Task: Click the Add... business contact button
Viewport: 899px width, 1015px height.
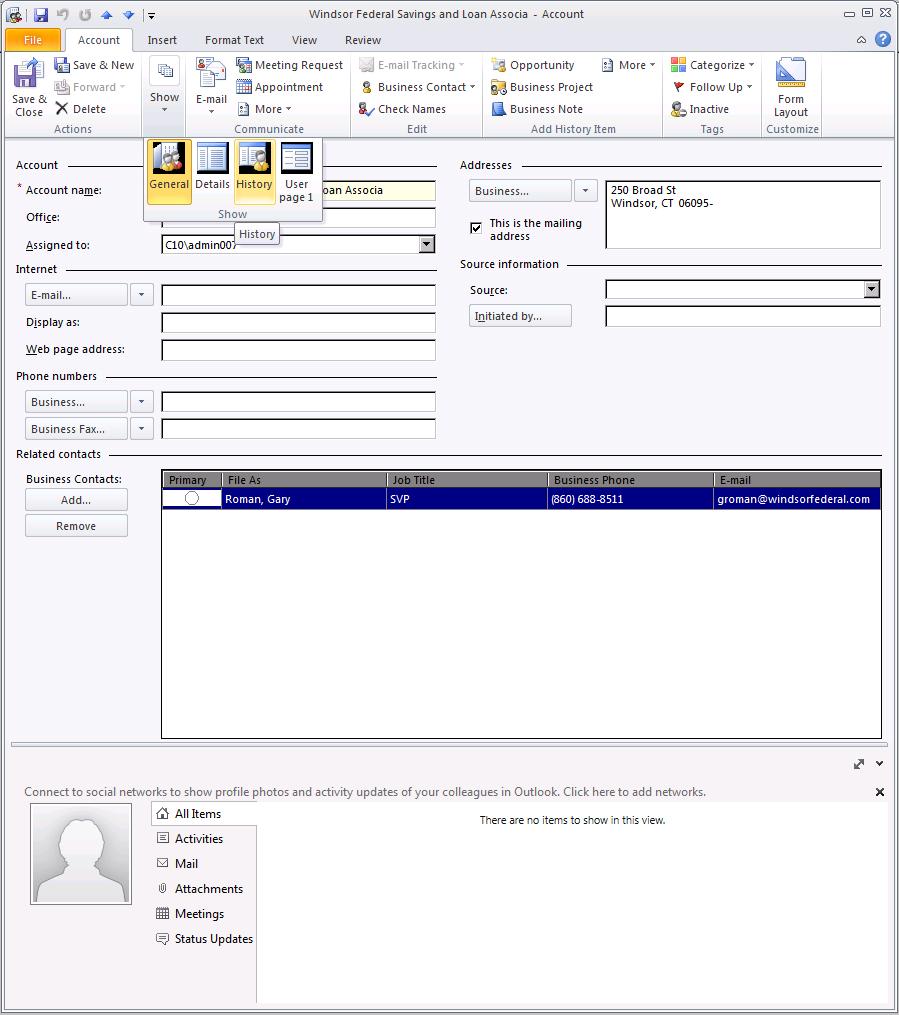Action: coord(76,500)
